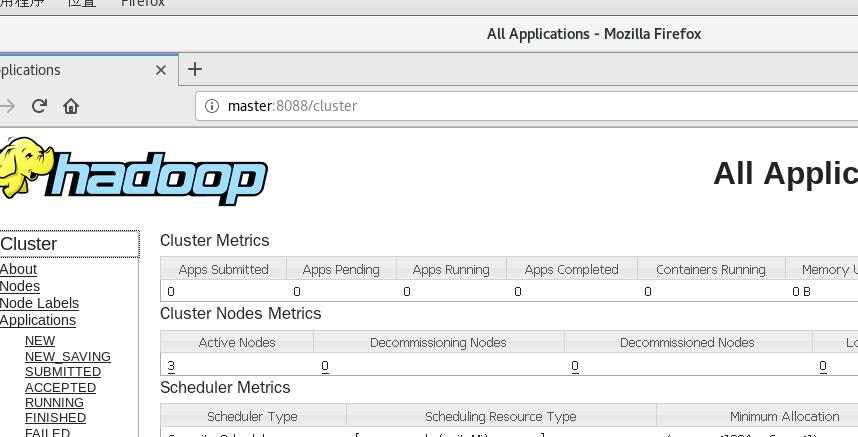Click the Hadoop elephant logo

pyautogui.click(x=133, y=172)
